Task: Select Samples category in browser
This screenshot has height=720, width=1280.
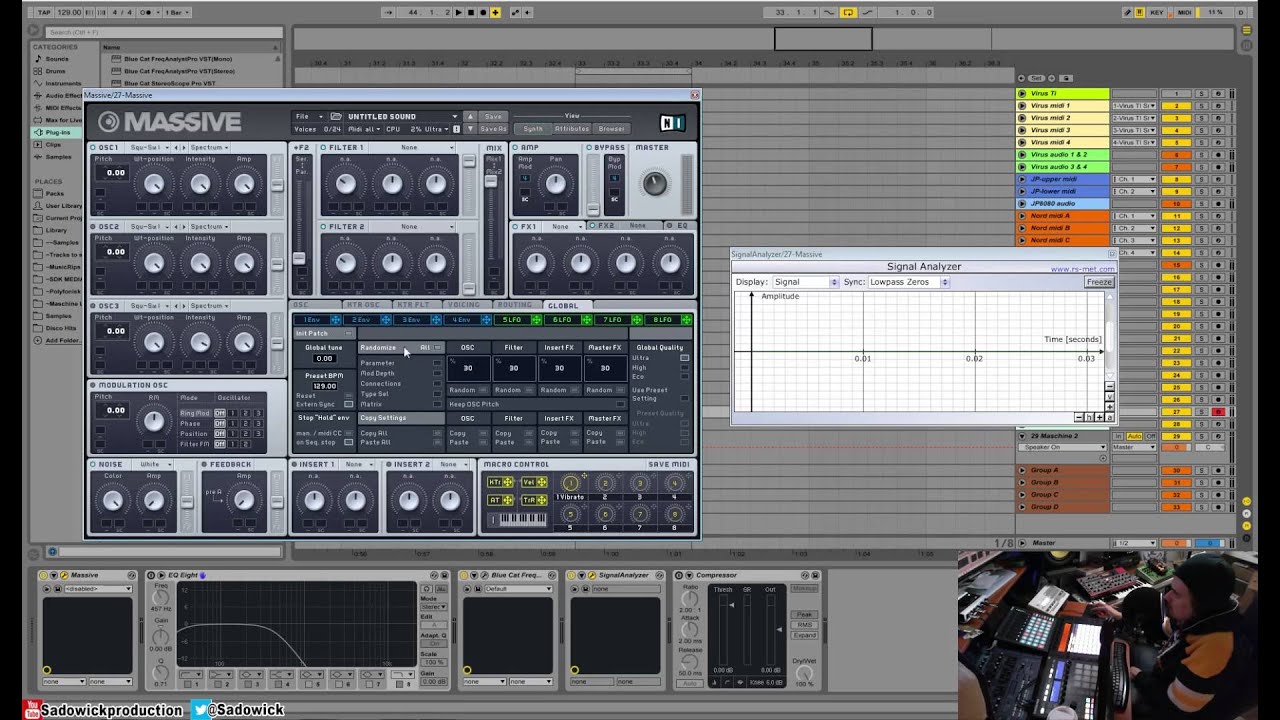Action: (x=57, y=156)
